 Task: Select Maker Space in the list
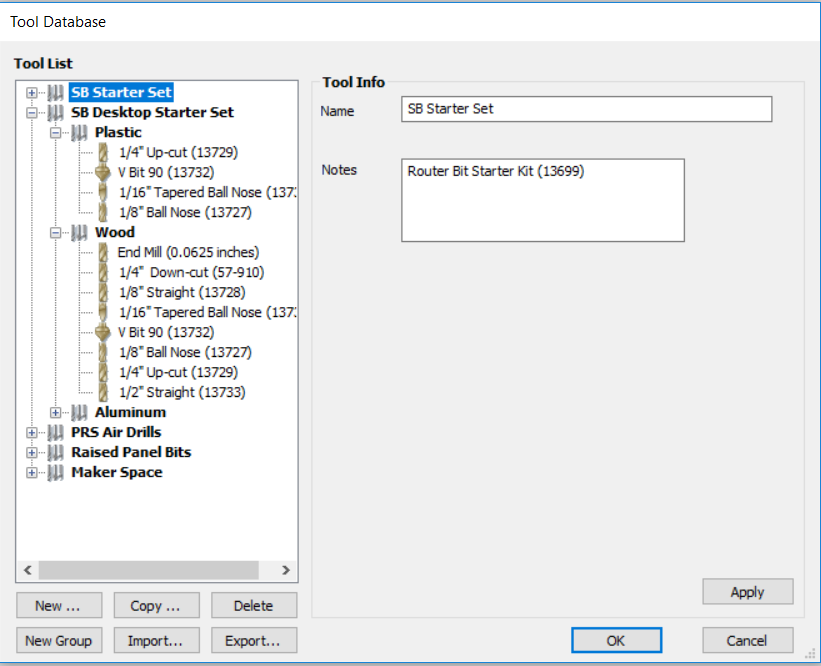117,472
